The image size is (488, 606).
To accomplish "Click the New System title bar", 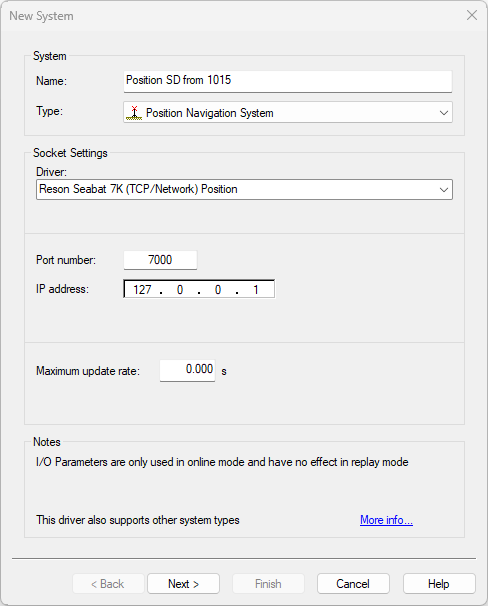I will (232, 16).
